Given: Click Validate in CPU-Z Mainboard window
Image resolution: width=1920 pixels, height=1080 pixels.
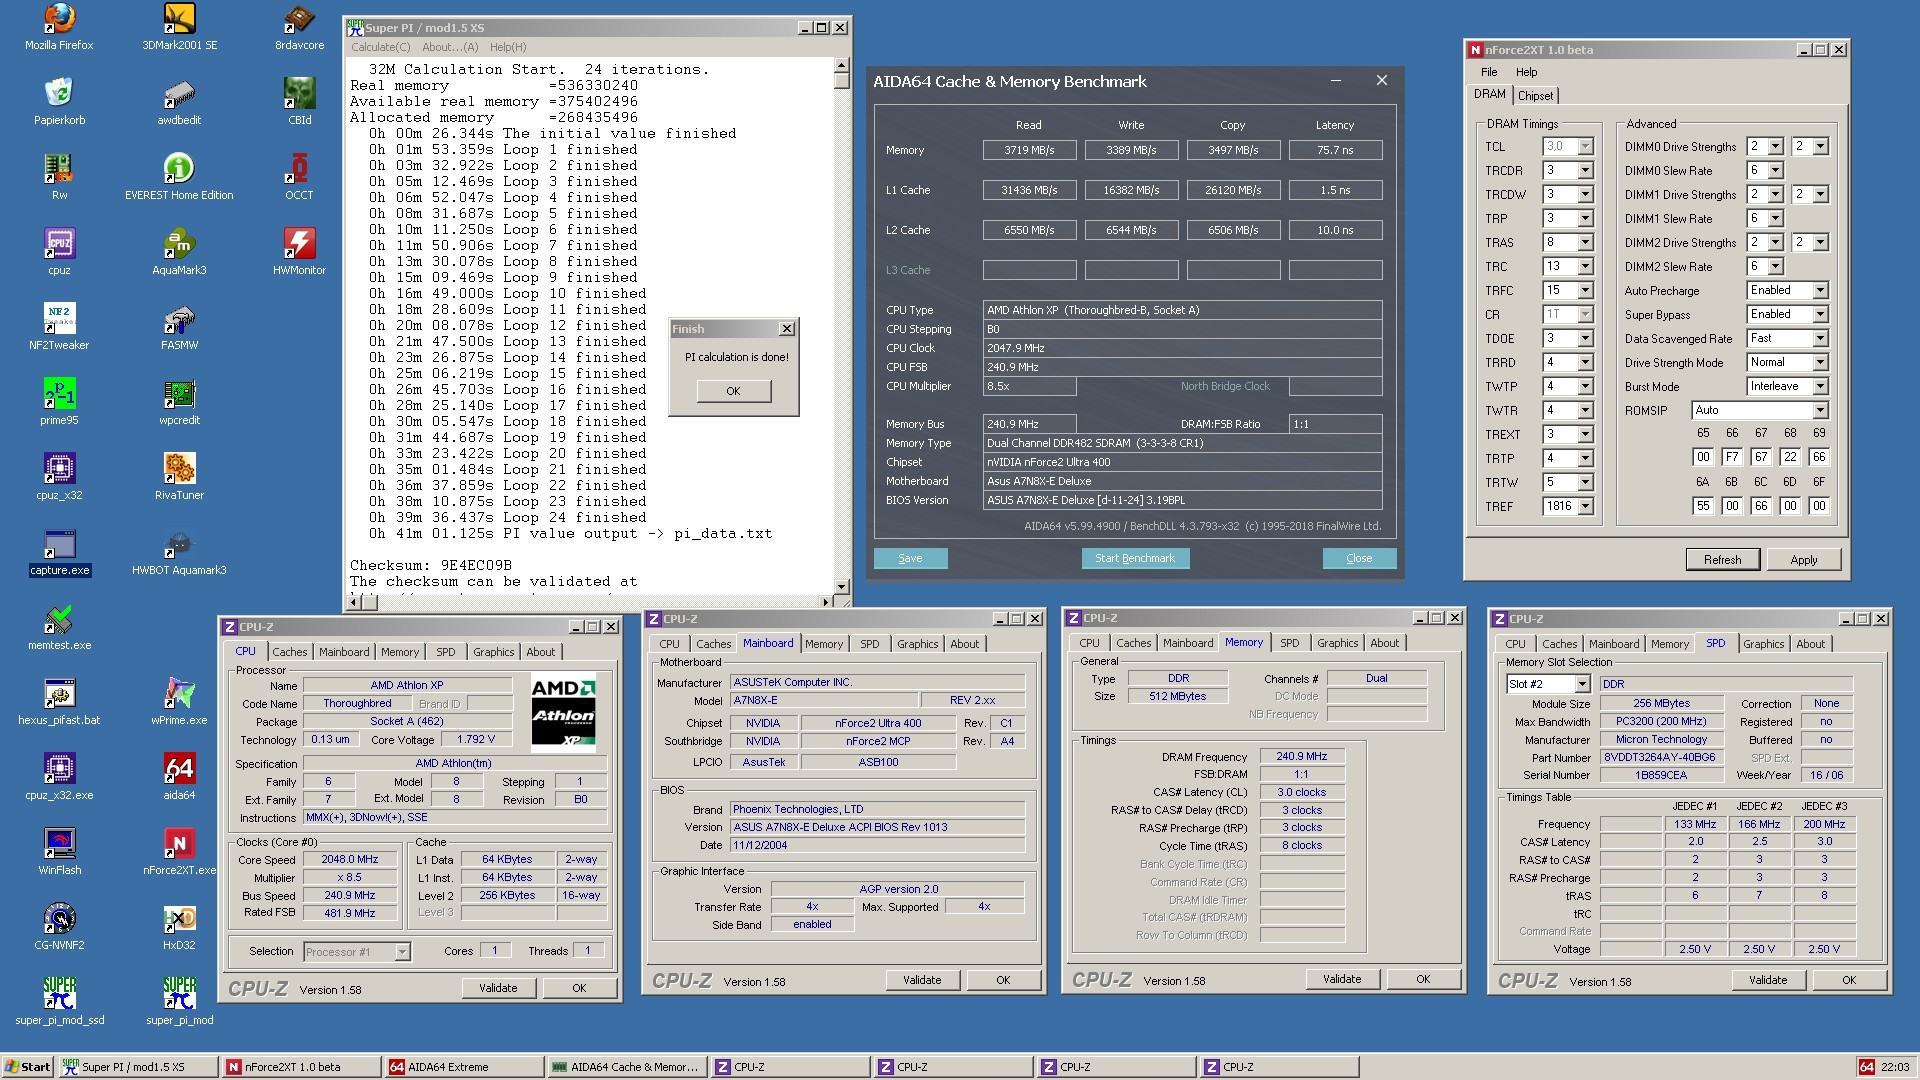Looking at the screenshot, I should tap(921, 980).
